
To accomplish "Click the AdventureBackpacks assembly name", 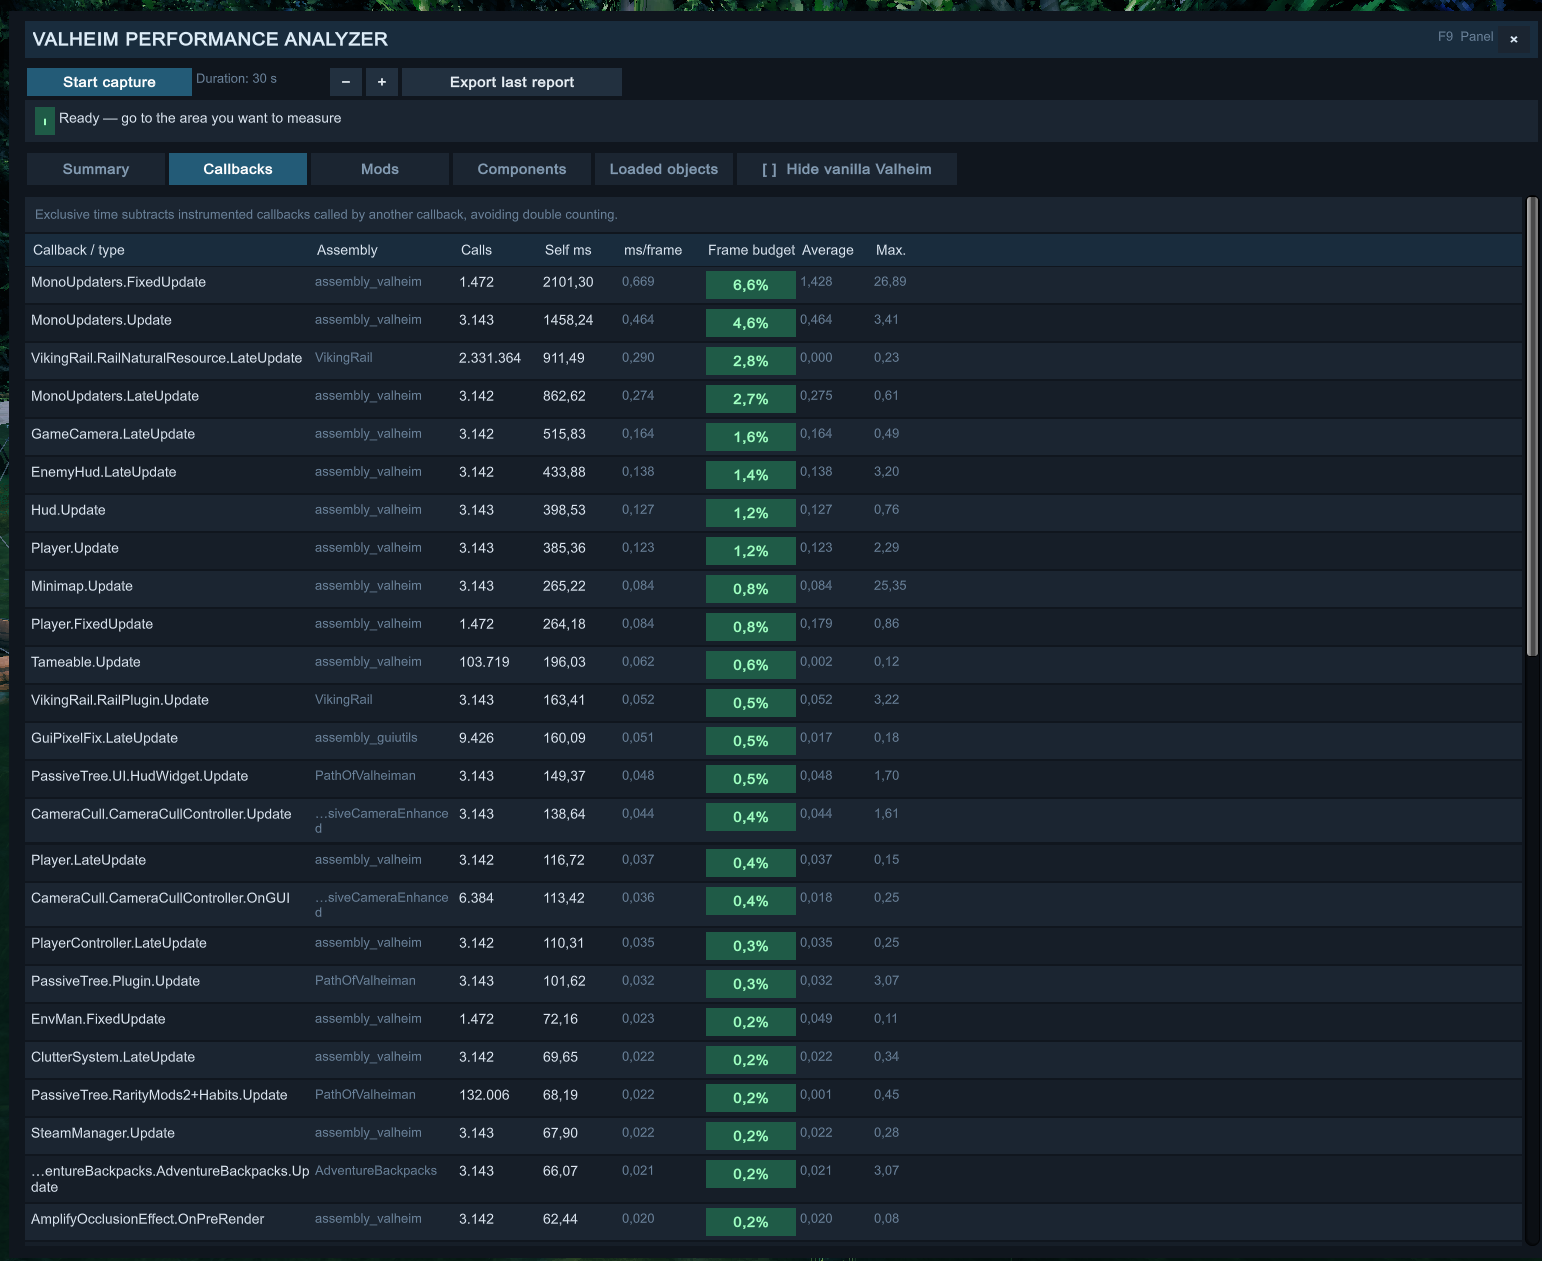I will [x=376, y=1171].
